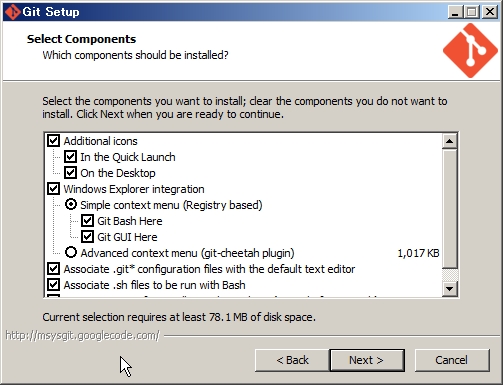Uncheck Associate .sh files with Bash
This screenshot has height=385, width=503.
tap(53, 285)
